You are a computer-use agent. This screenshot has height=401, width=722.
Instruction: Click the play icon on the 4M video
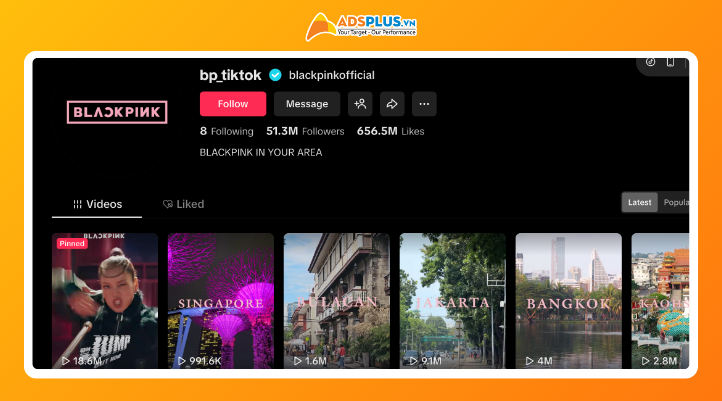(x=530, y=361)
